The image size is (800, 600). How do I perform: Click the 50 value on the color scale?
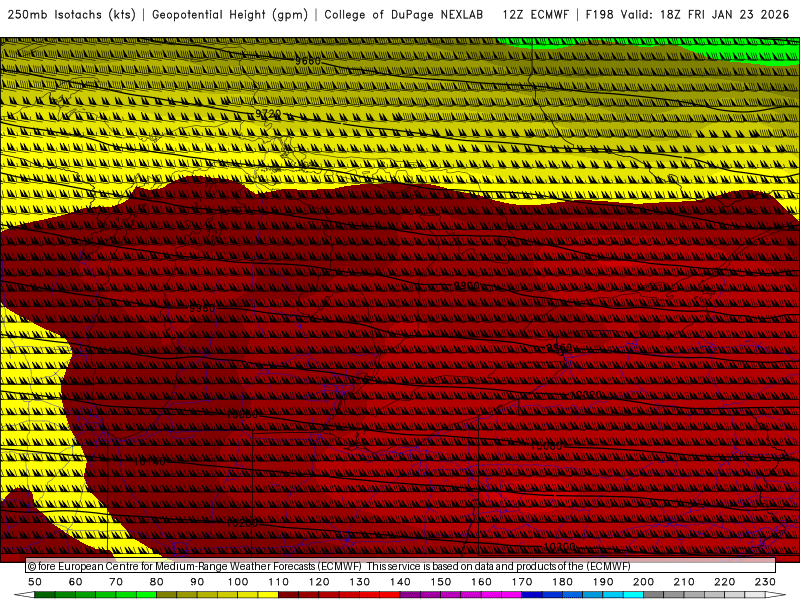tap(35, 582)
